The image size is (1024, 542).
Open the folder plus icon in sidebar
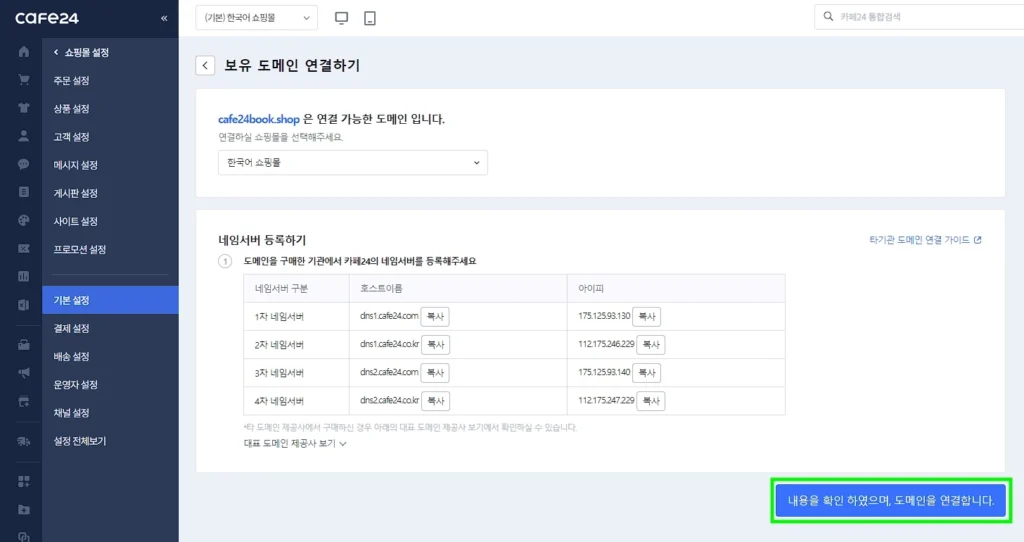pos(24,509)
